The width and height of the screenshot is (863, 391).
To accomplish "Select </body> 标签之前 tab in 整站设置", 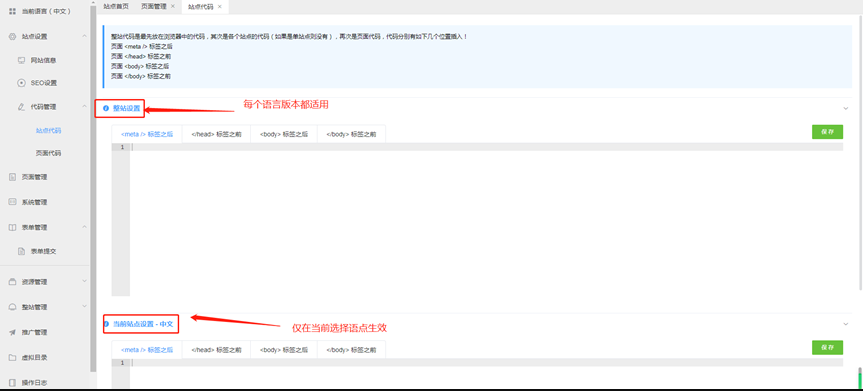I will [351, 134].
